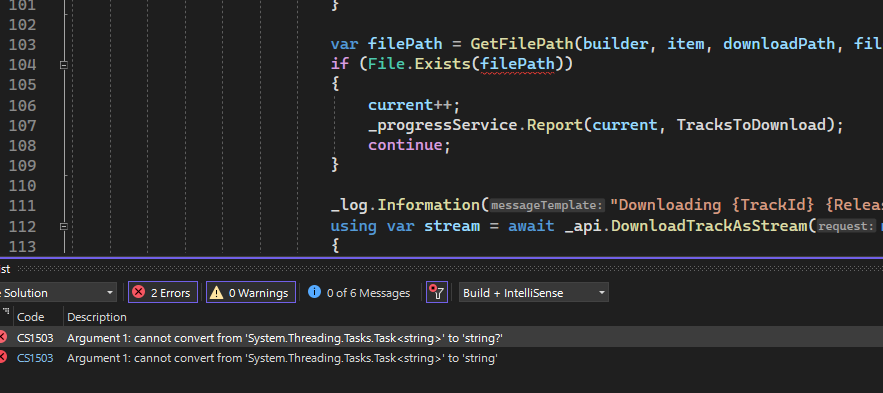The height and width of the screenshot is (393, 883).
Task: Open the Build + IntelliSense dropdown
Action: click(x=533, y=293)
